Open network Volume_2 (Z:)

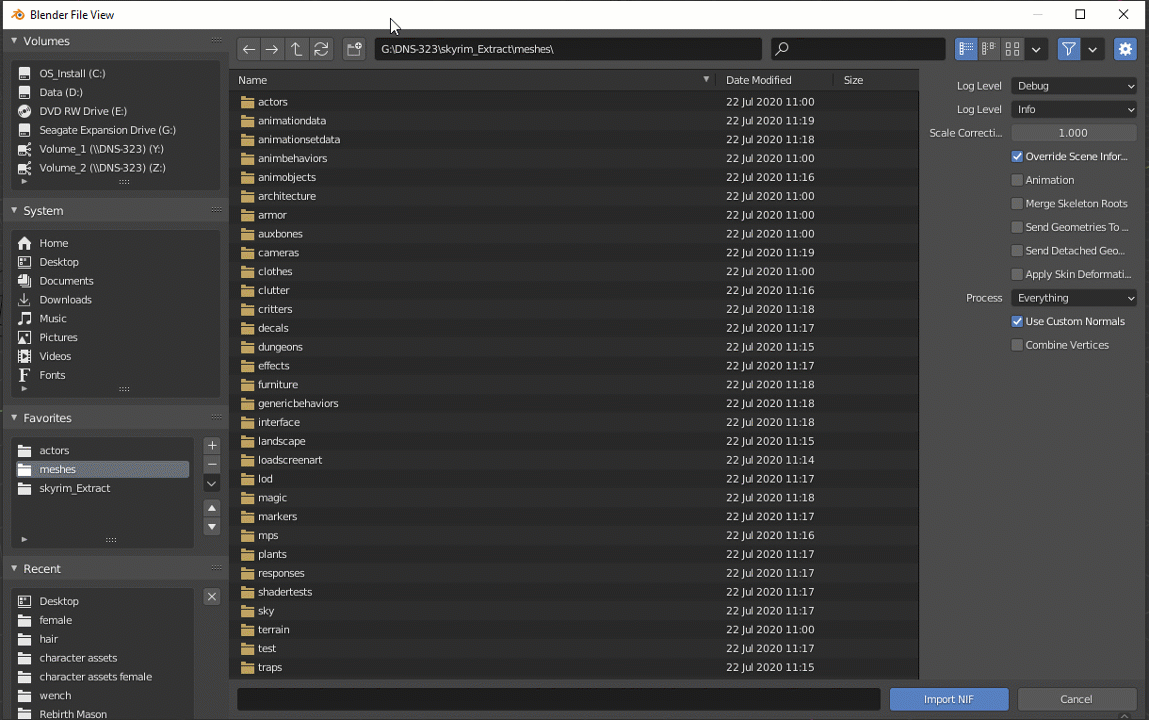pos(103,168)
